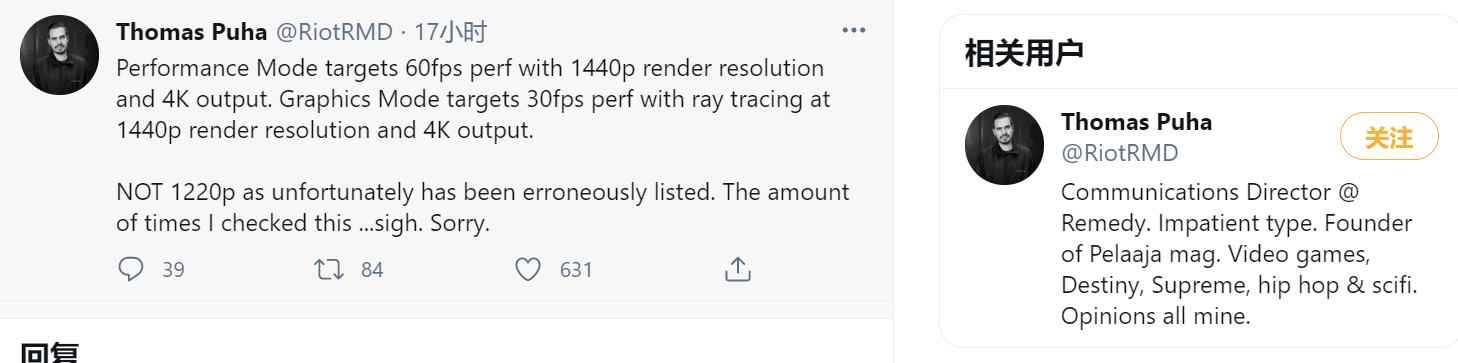
Task: Retweet this post using the arrows icon
Action: (327, 269)
